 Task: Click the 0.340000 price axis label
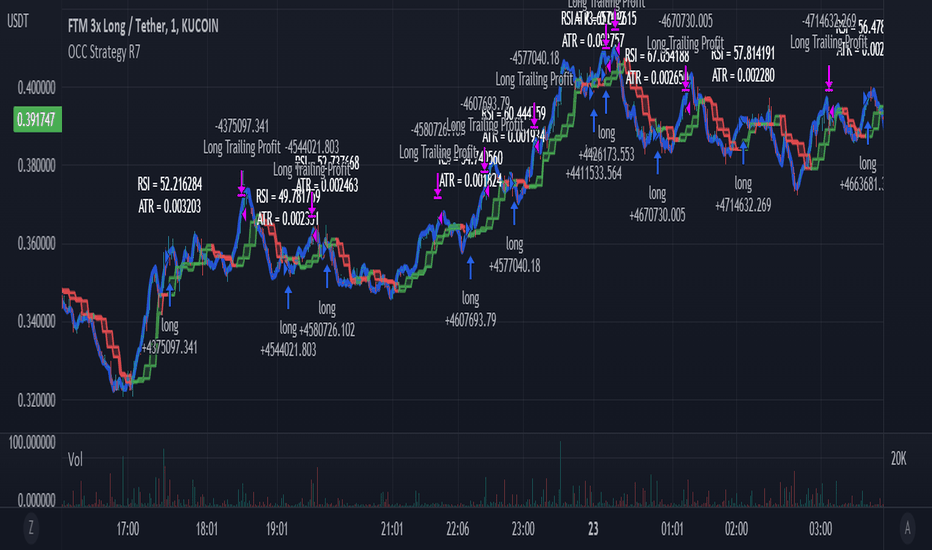[36, 322]
